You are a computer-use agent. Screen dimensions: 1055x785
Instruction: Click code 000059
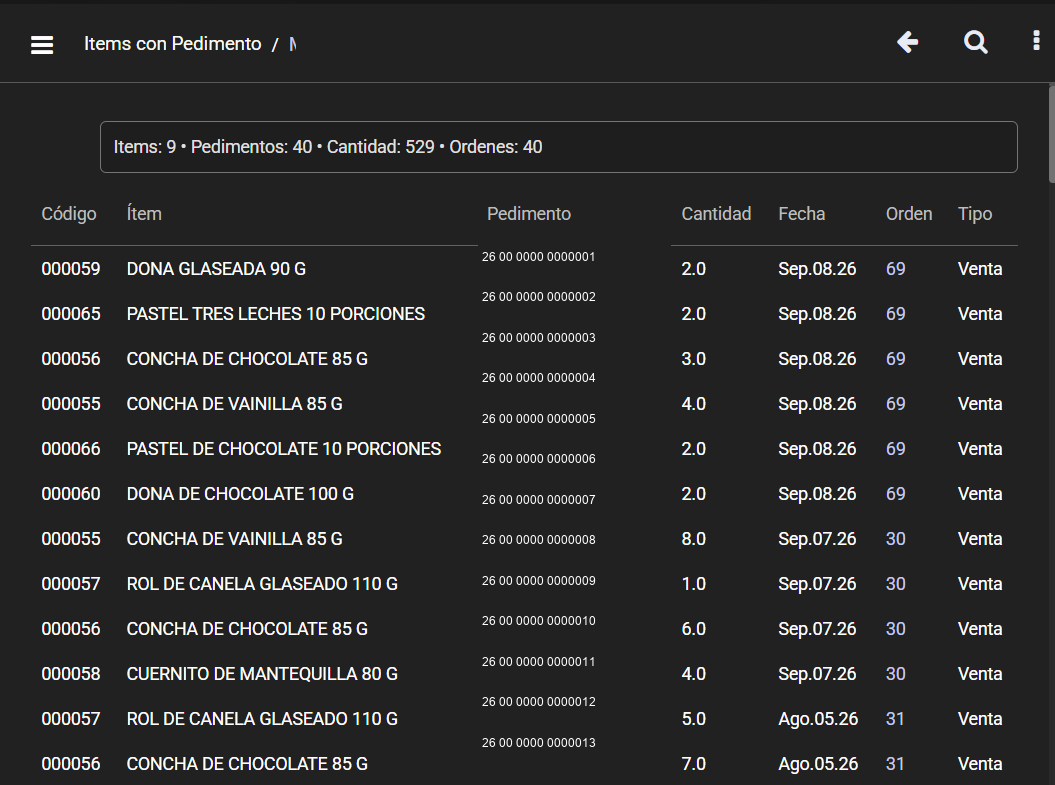(71, 269)
